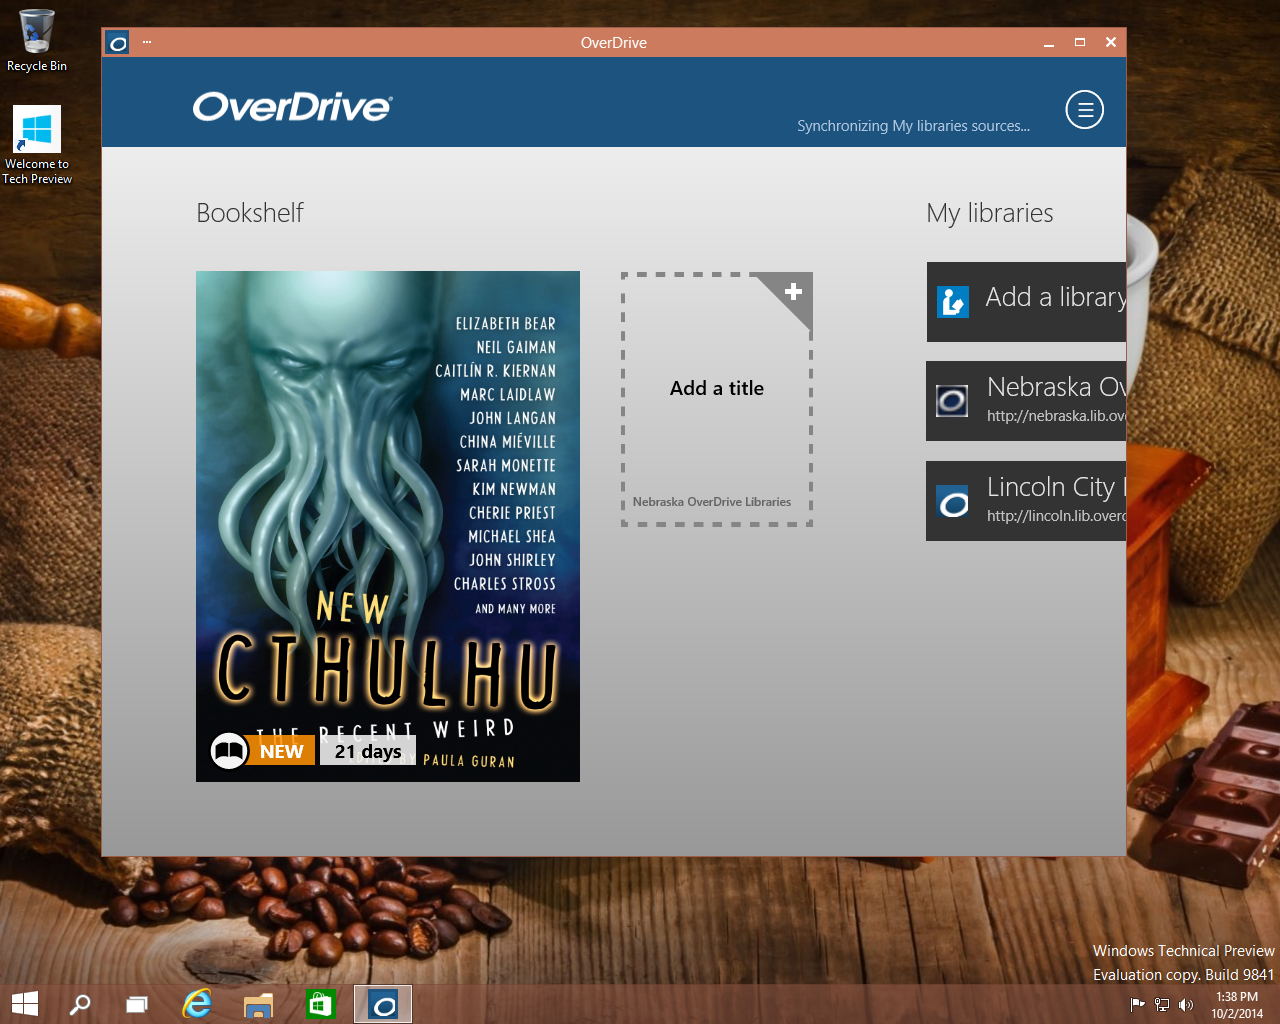The image size is (1280, 1024).
Task: Select the Recycle Bin desktop icon
Action: tap(37, 41)
